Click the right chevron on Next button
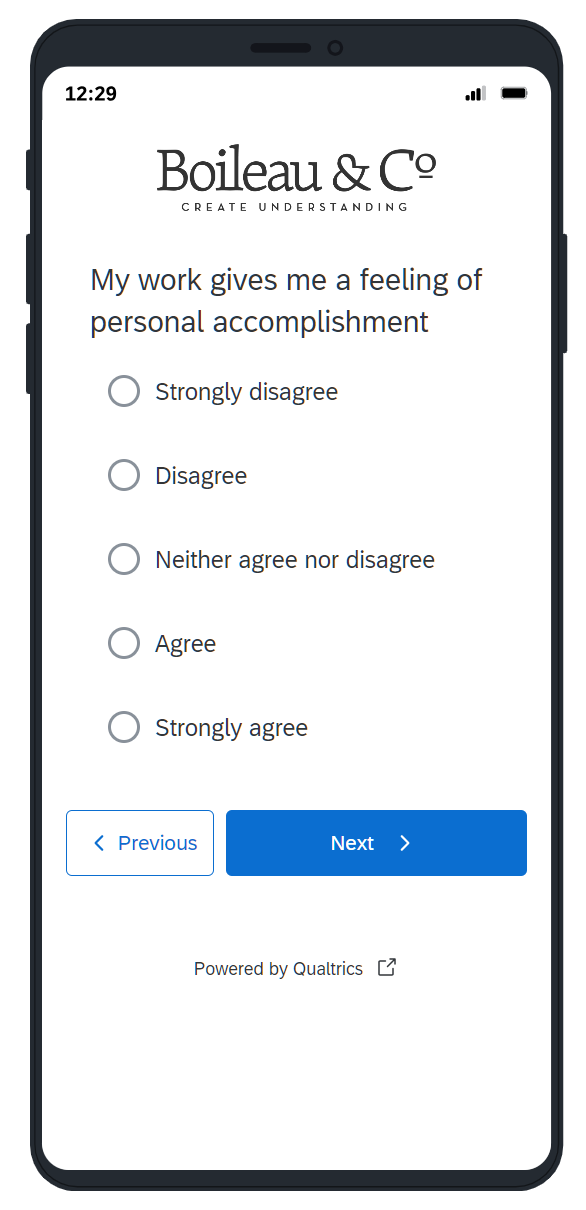 click(x=405, y=843)
